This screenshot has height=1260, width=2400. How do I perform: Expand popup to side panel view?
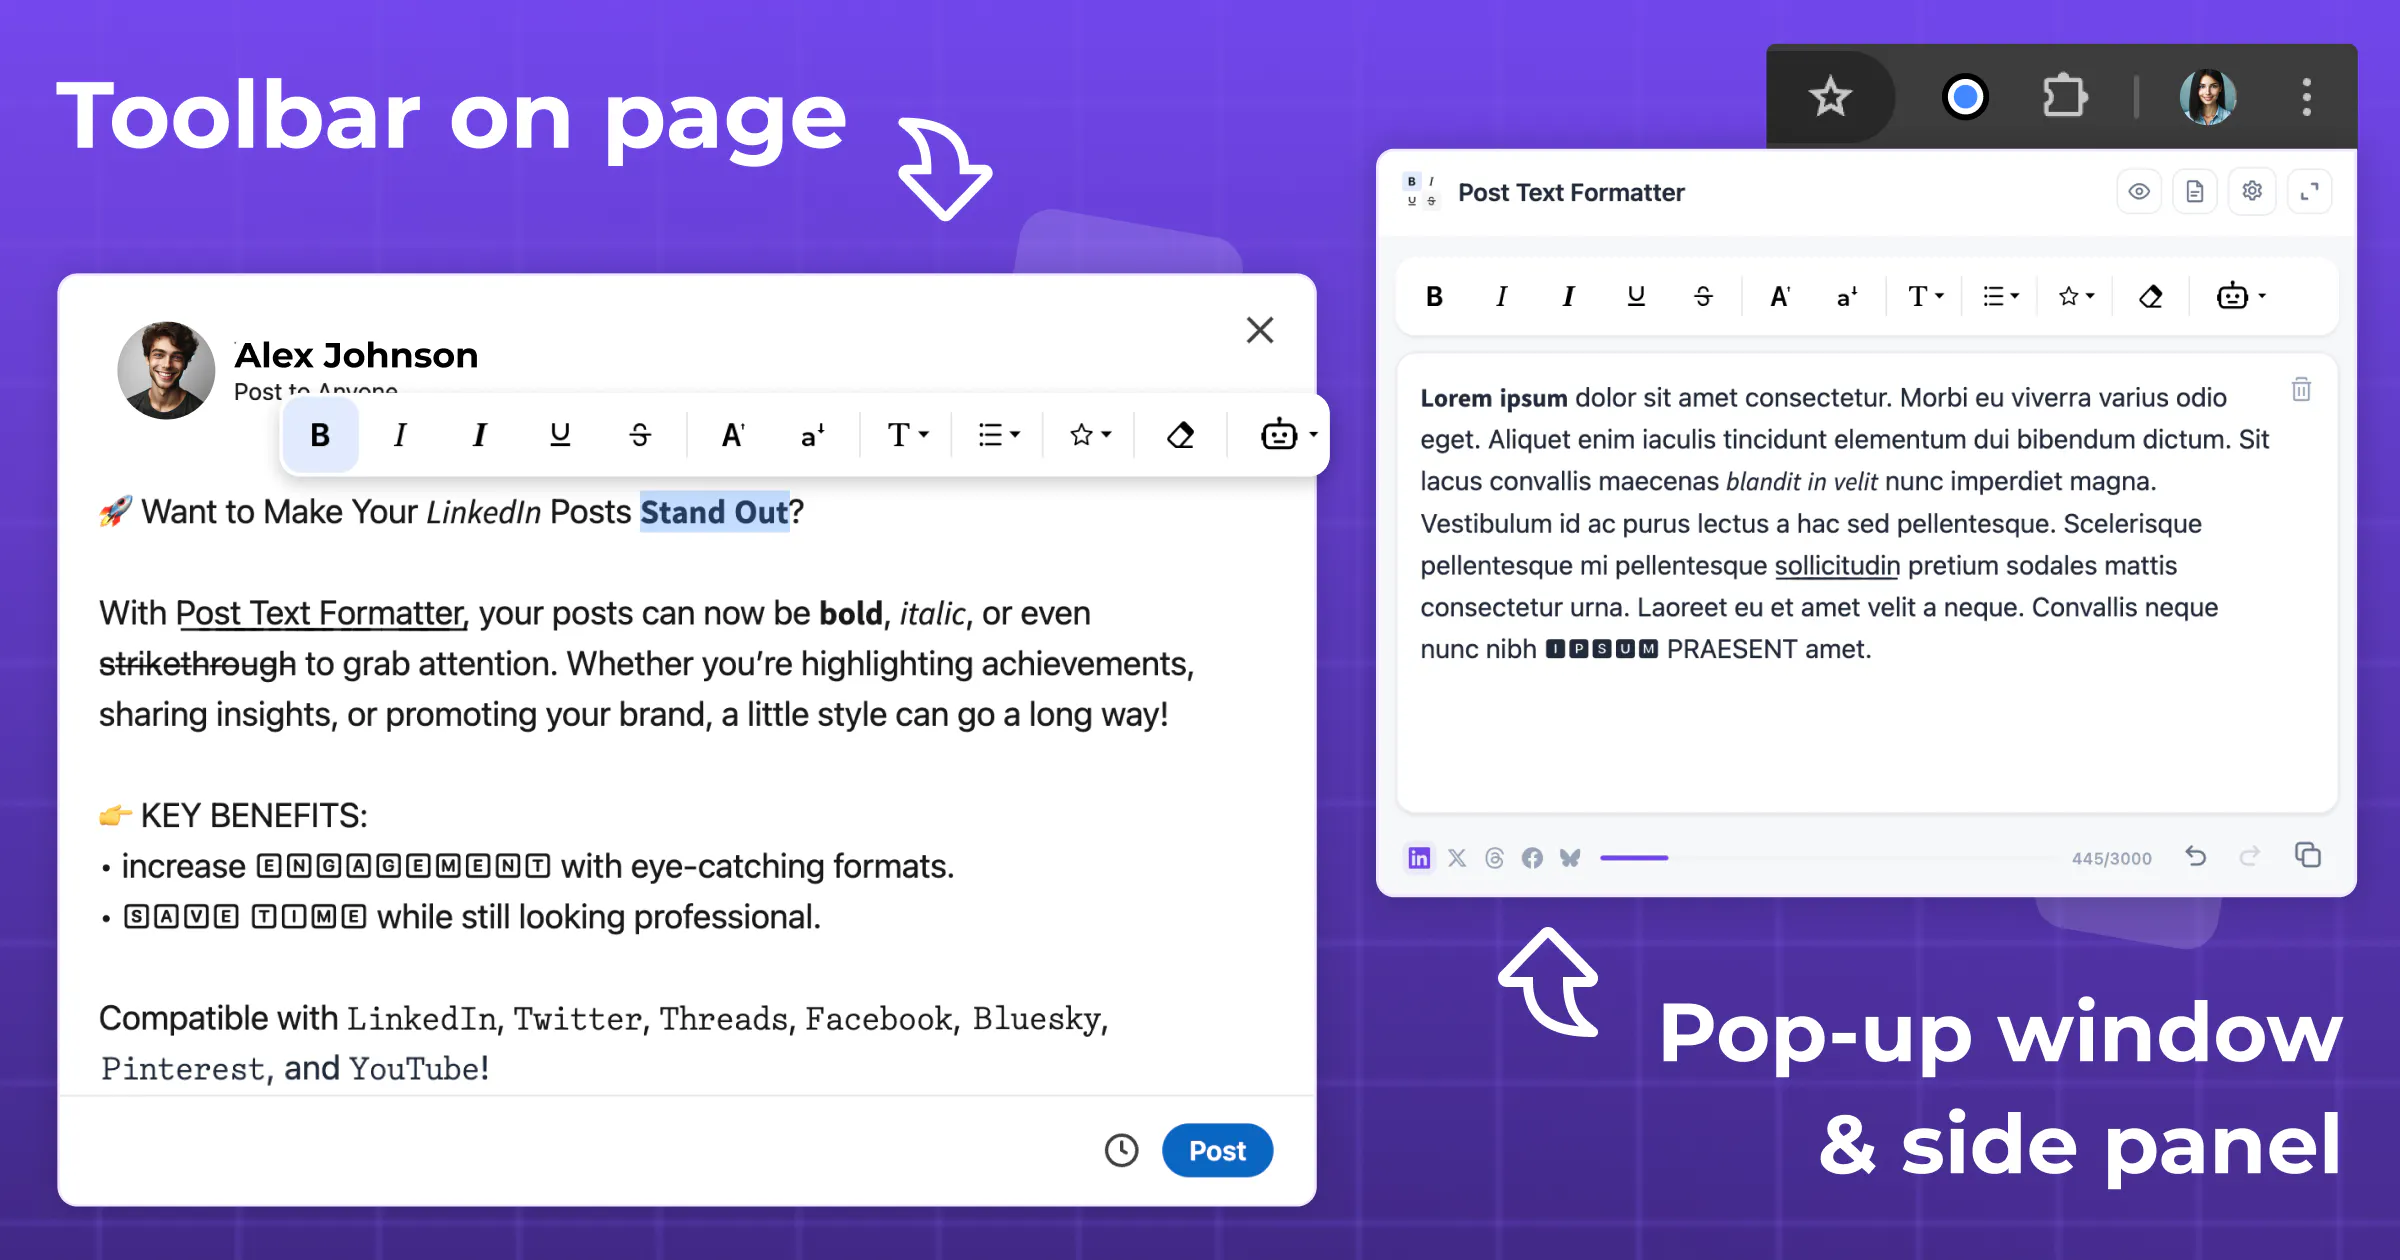[2309, 191]
